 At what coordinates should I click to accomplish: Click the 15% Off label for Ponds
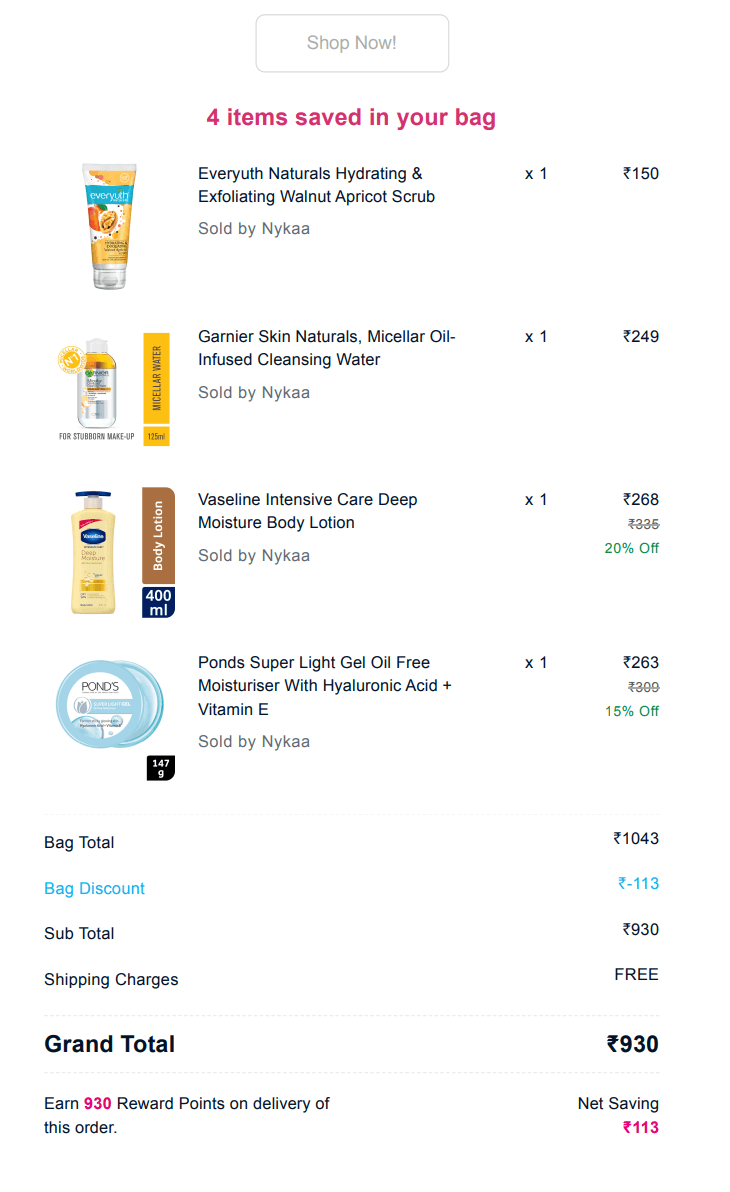point(632,712)
